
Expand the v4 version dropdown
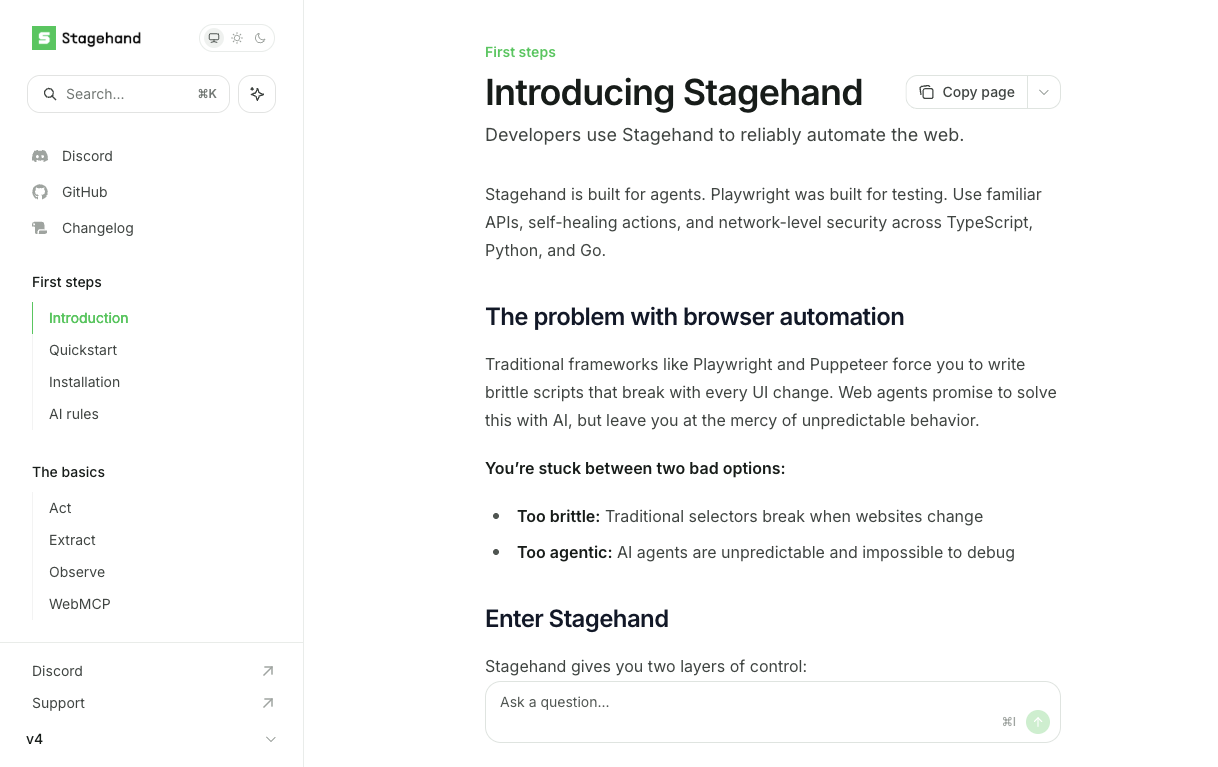pyautogui.click(x=152, y=739)
